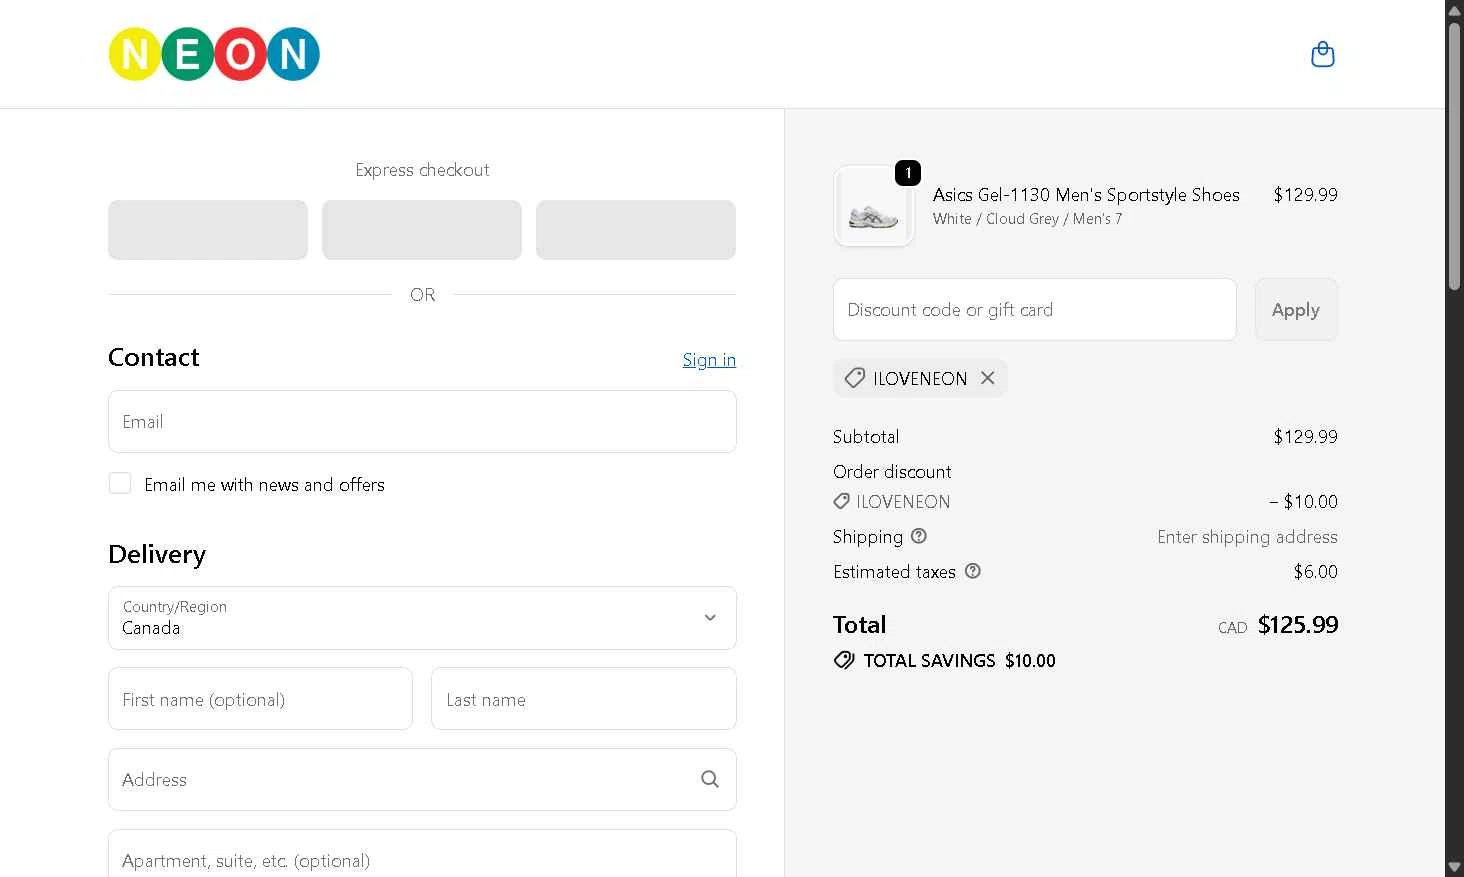Image resolution: width=1464 pixels, height=877 pixels.
Task: Click the Delivery section heading
Action: [x=157, y=554]
